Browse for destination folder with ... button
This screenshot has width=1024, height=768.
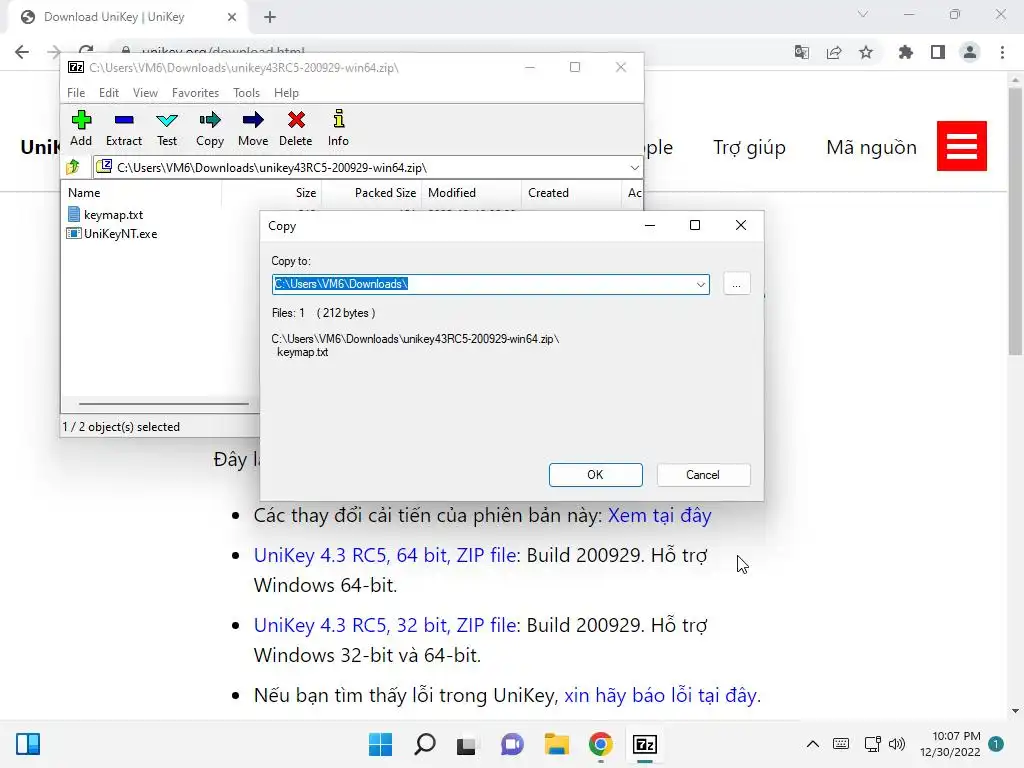coord(737,284)
